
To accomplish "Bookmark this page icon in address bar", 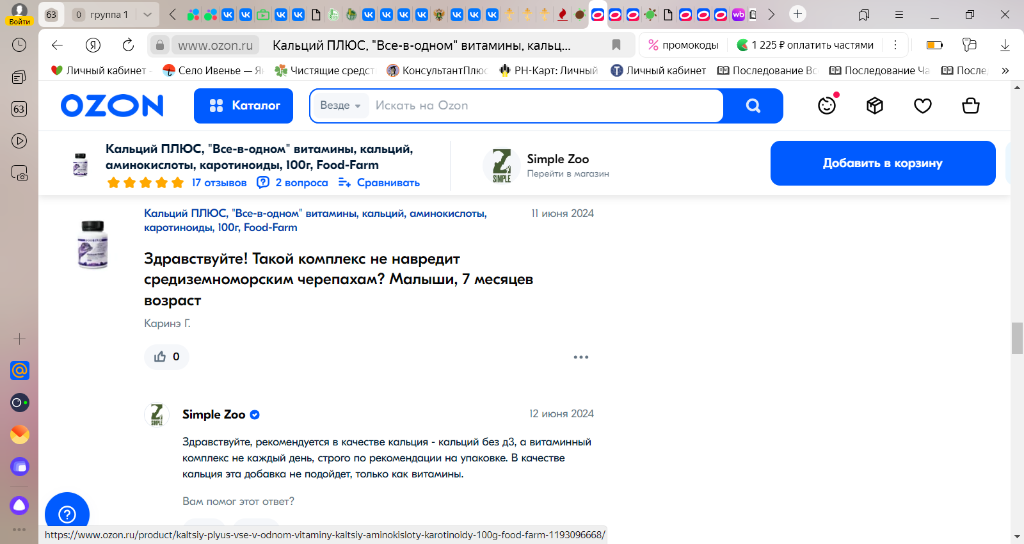I will point(616,45).
